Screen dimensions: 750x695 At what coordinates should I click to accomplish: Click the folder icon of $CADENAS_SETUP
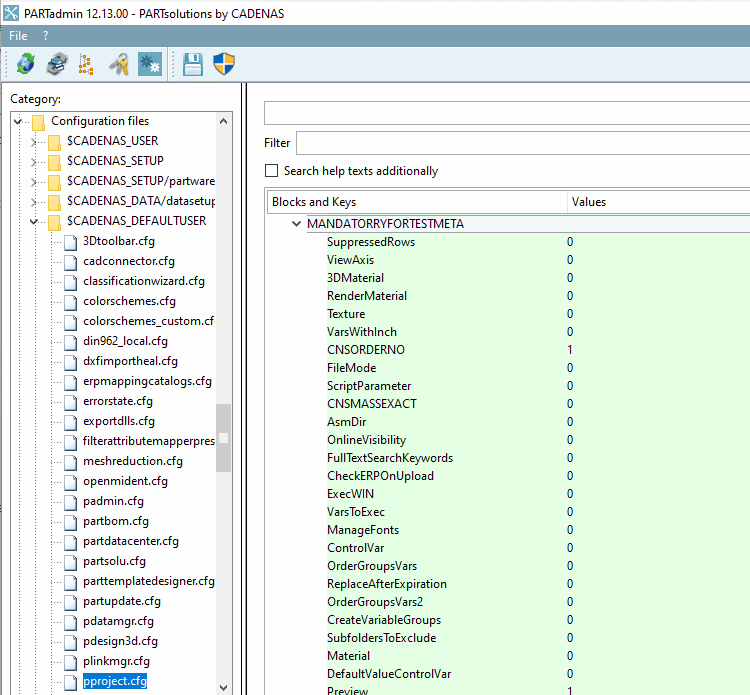point(55,162)
